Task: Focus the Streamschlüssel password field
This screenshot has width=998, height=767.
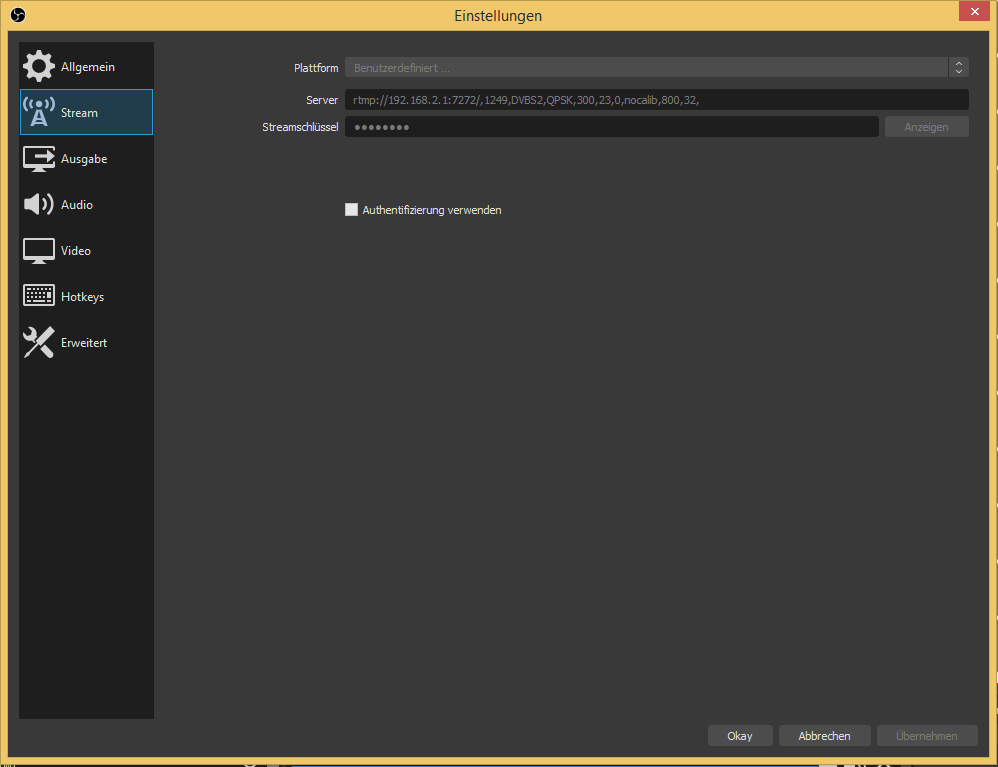Action: [611, 127]
